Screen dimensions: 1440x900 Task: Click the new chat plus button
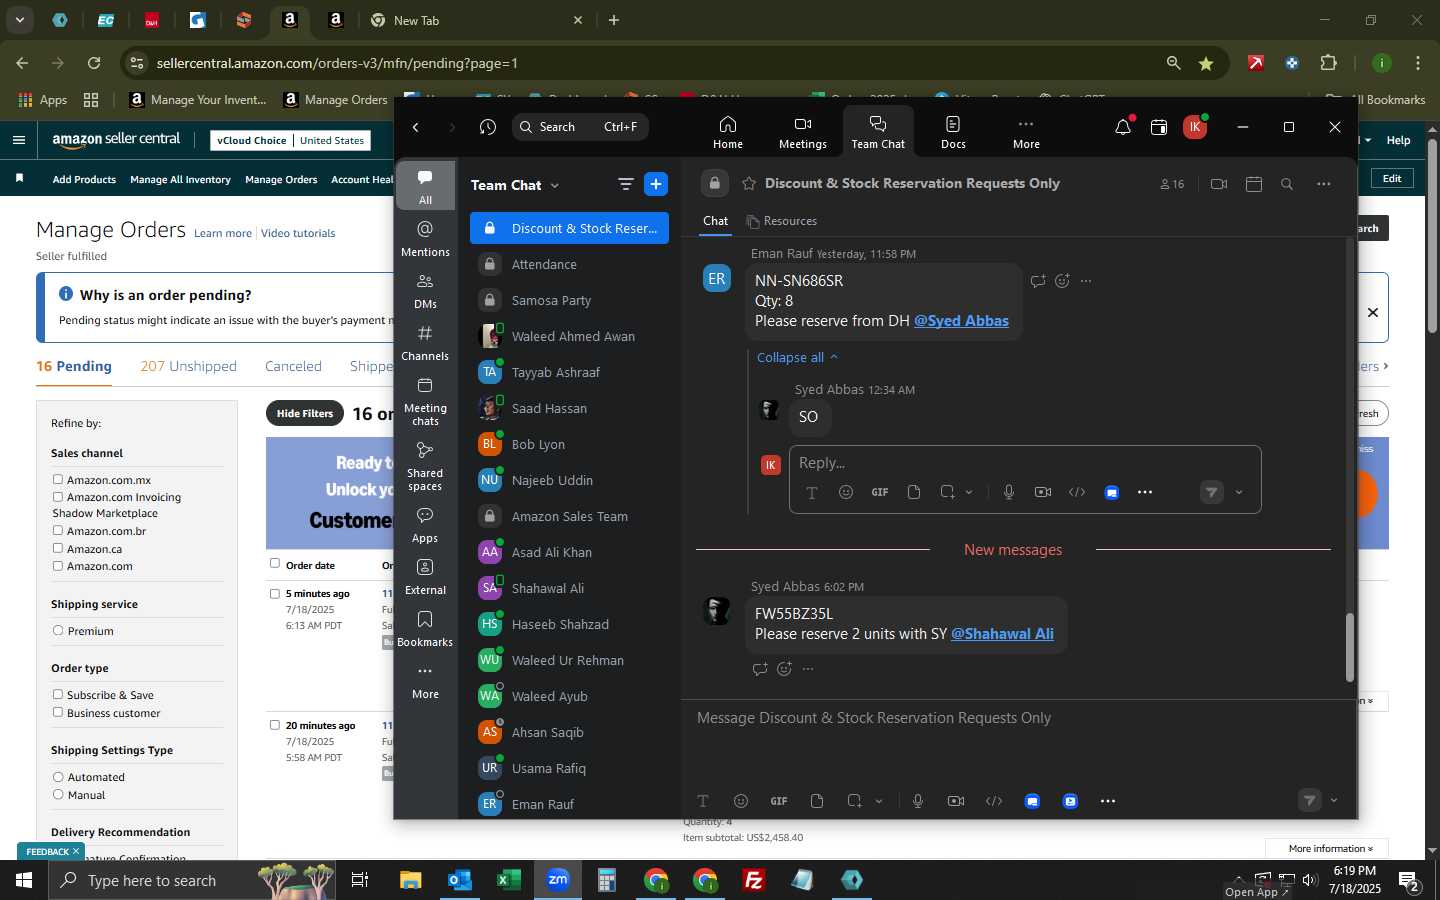pyautogui.click(x=656, y=184)
